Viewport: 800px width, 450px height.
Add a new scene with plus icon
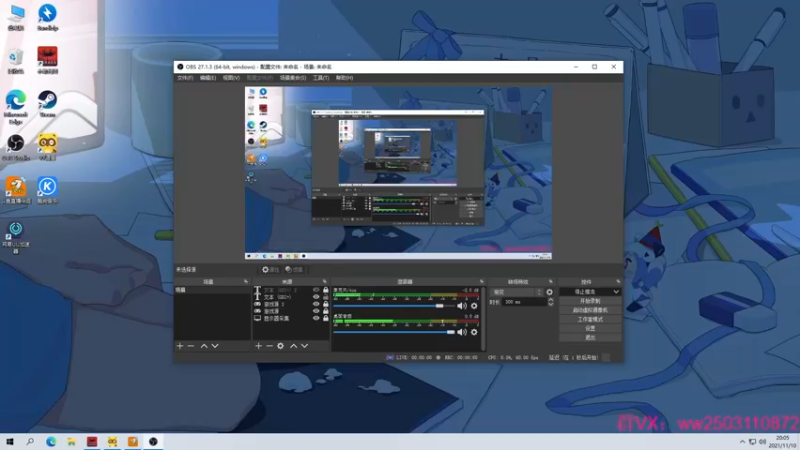pos(180,346)
